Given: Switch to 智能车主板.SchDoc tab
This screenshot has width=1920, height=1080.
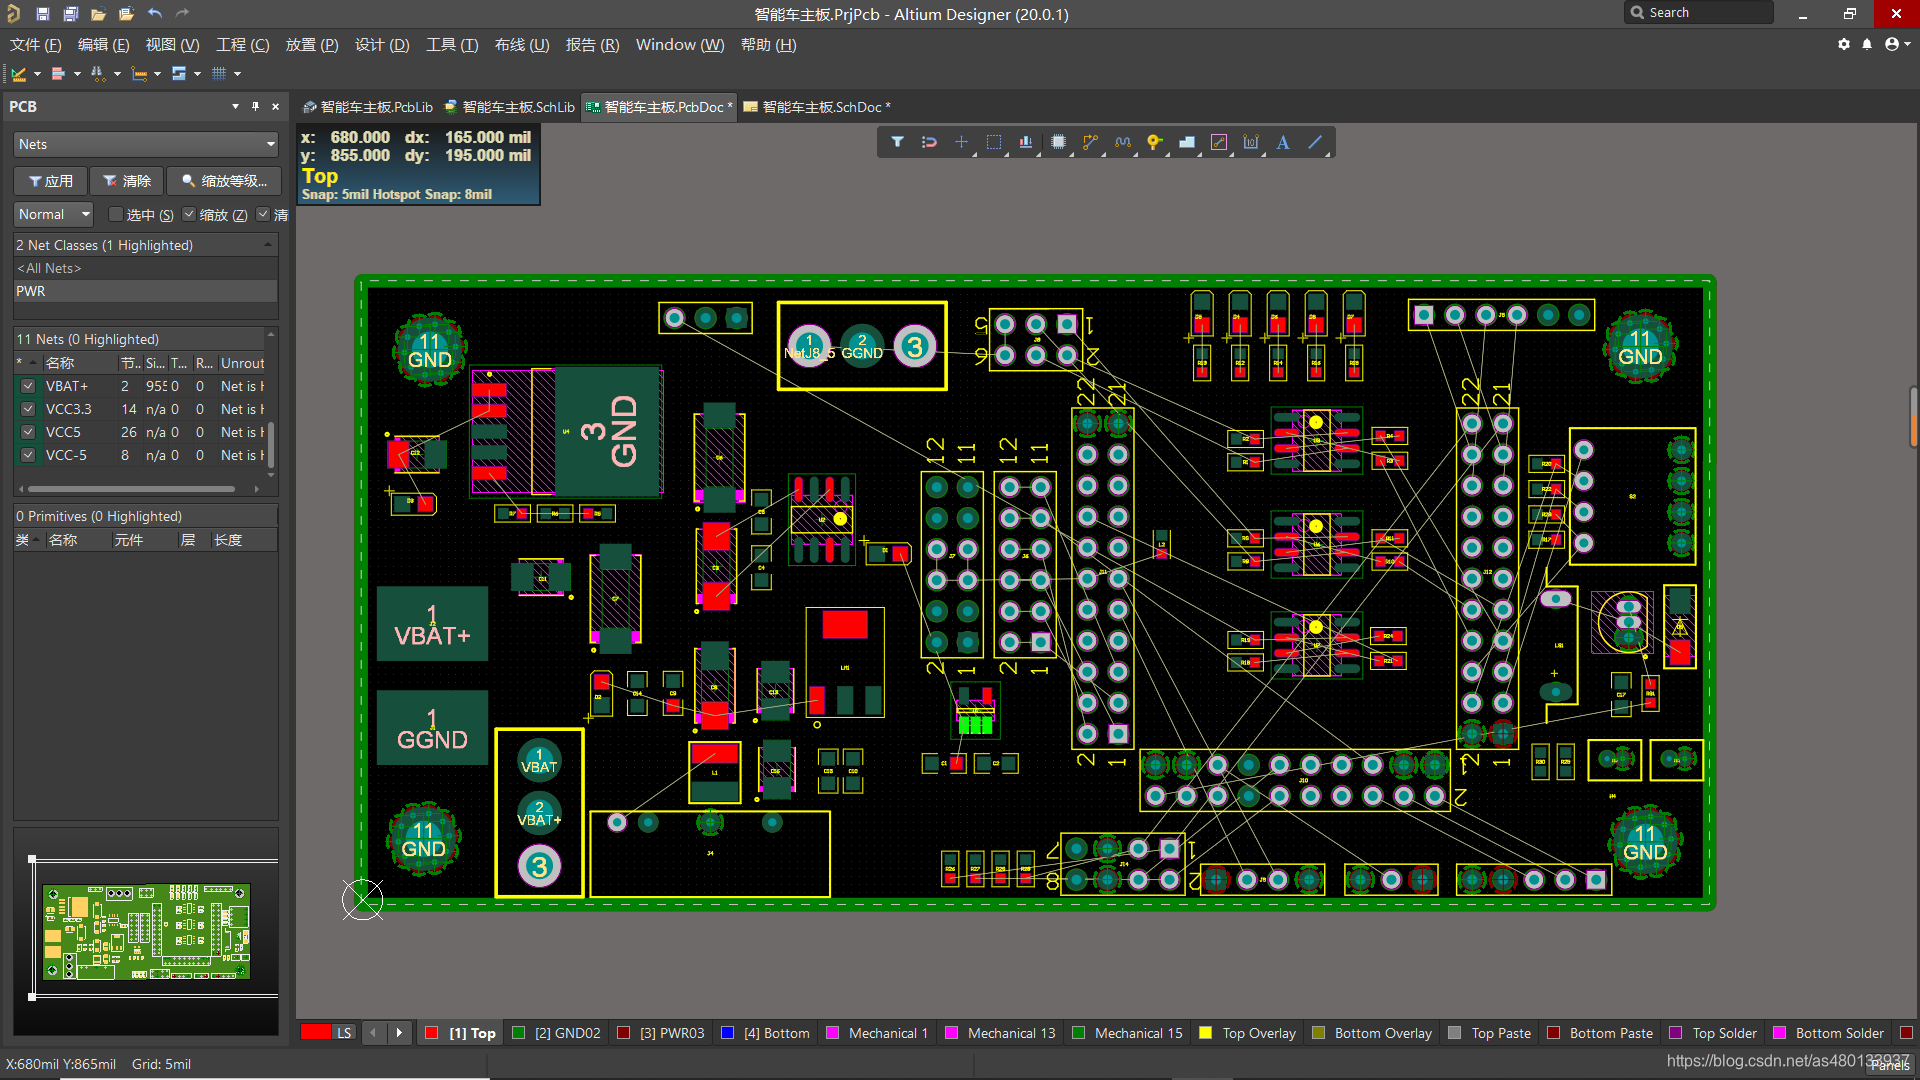Looking at the screenshot, I should coord(820,107).
